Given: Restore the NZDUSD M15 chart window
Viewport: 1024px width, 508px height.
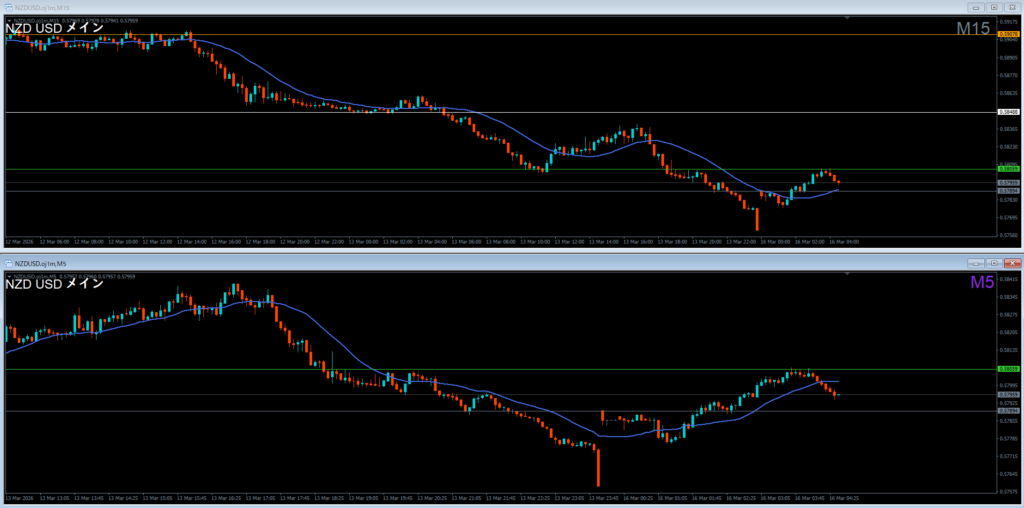Looking at the screenshot, I should point(995,7).
